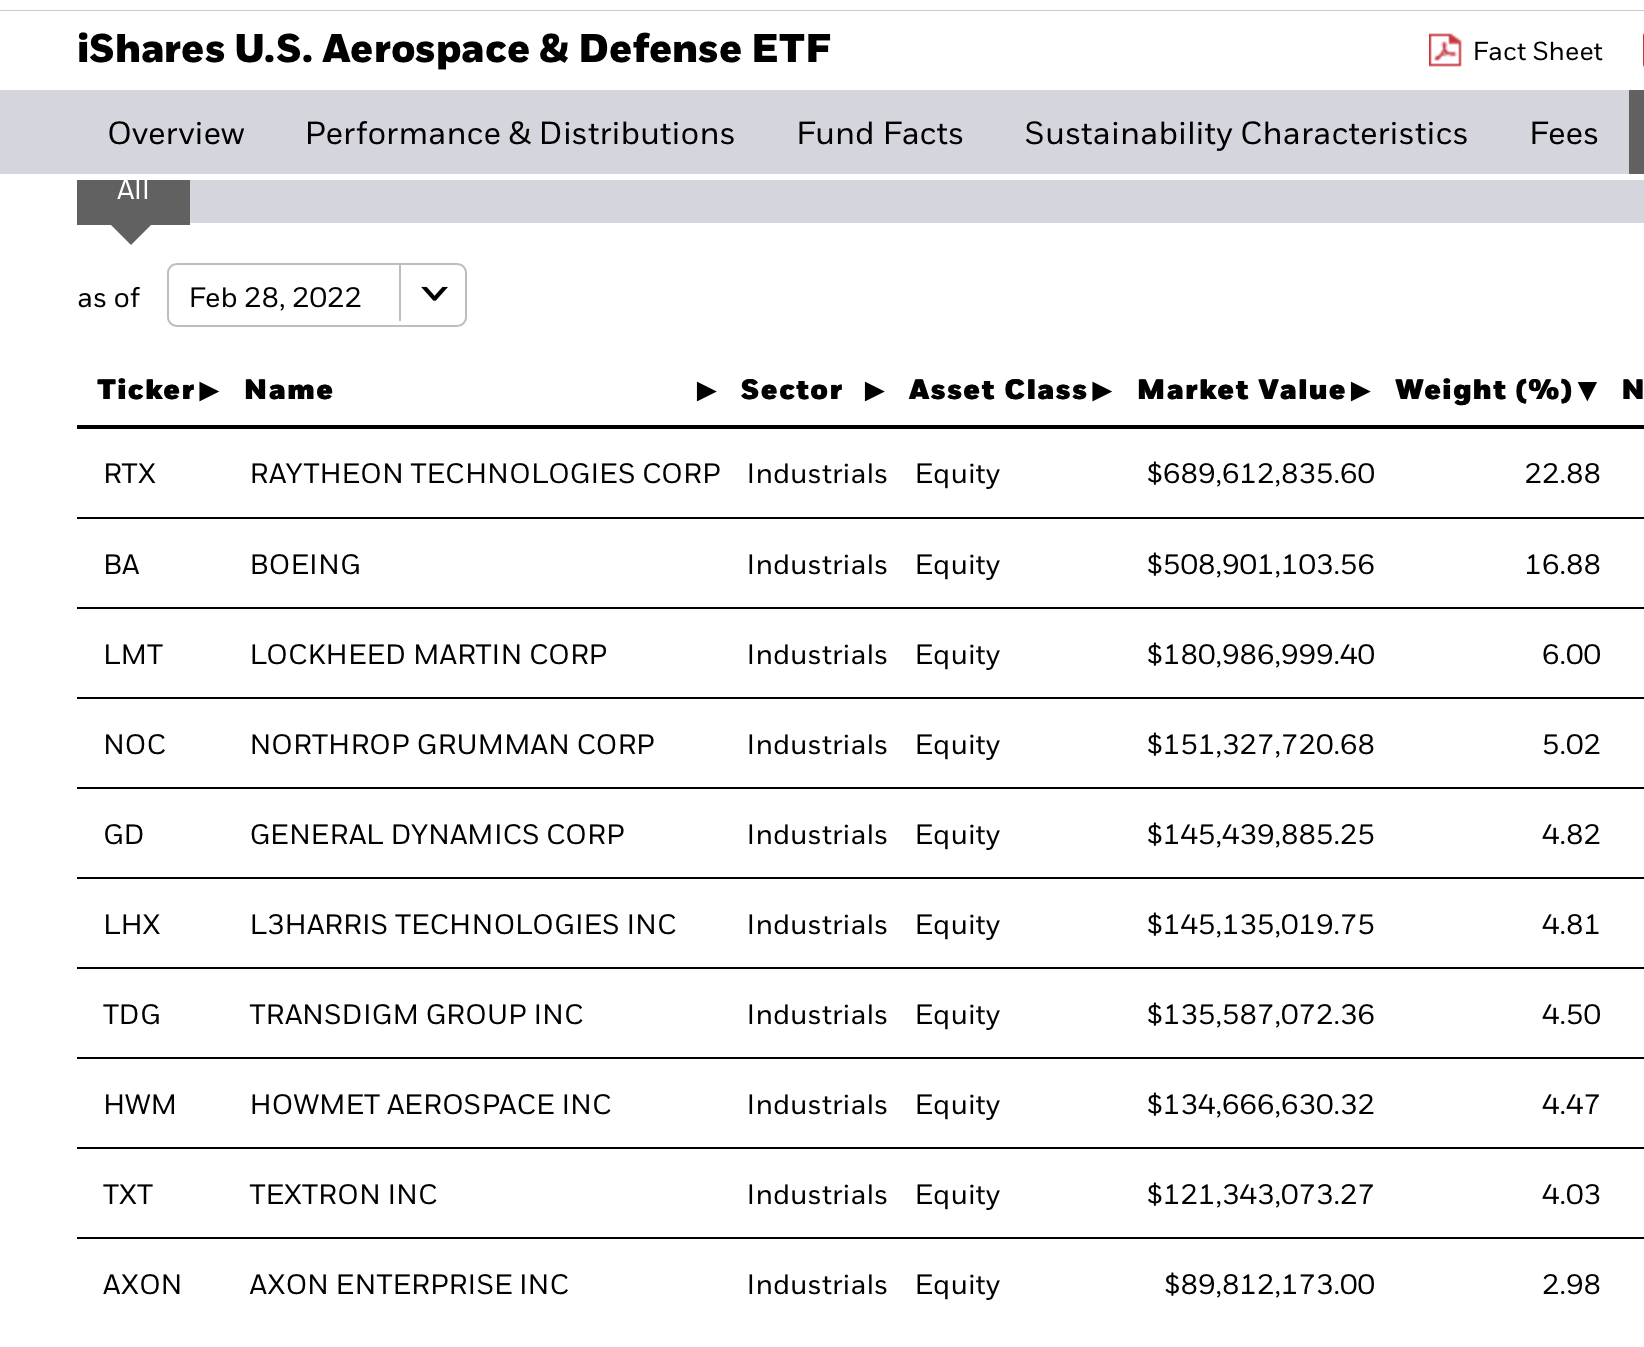Open the Fact Sheet PDF icon
Screen dimensions: 1644x1347
pos(1444,50)
